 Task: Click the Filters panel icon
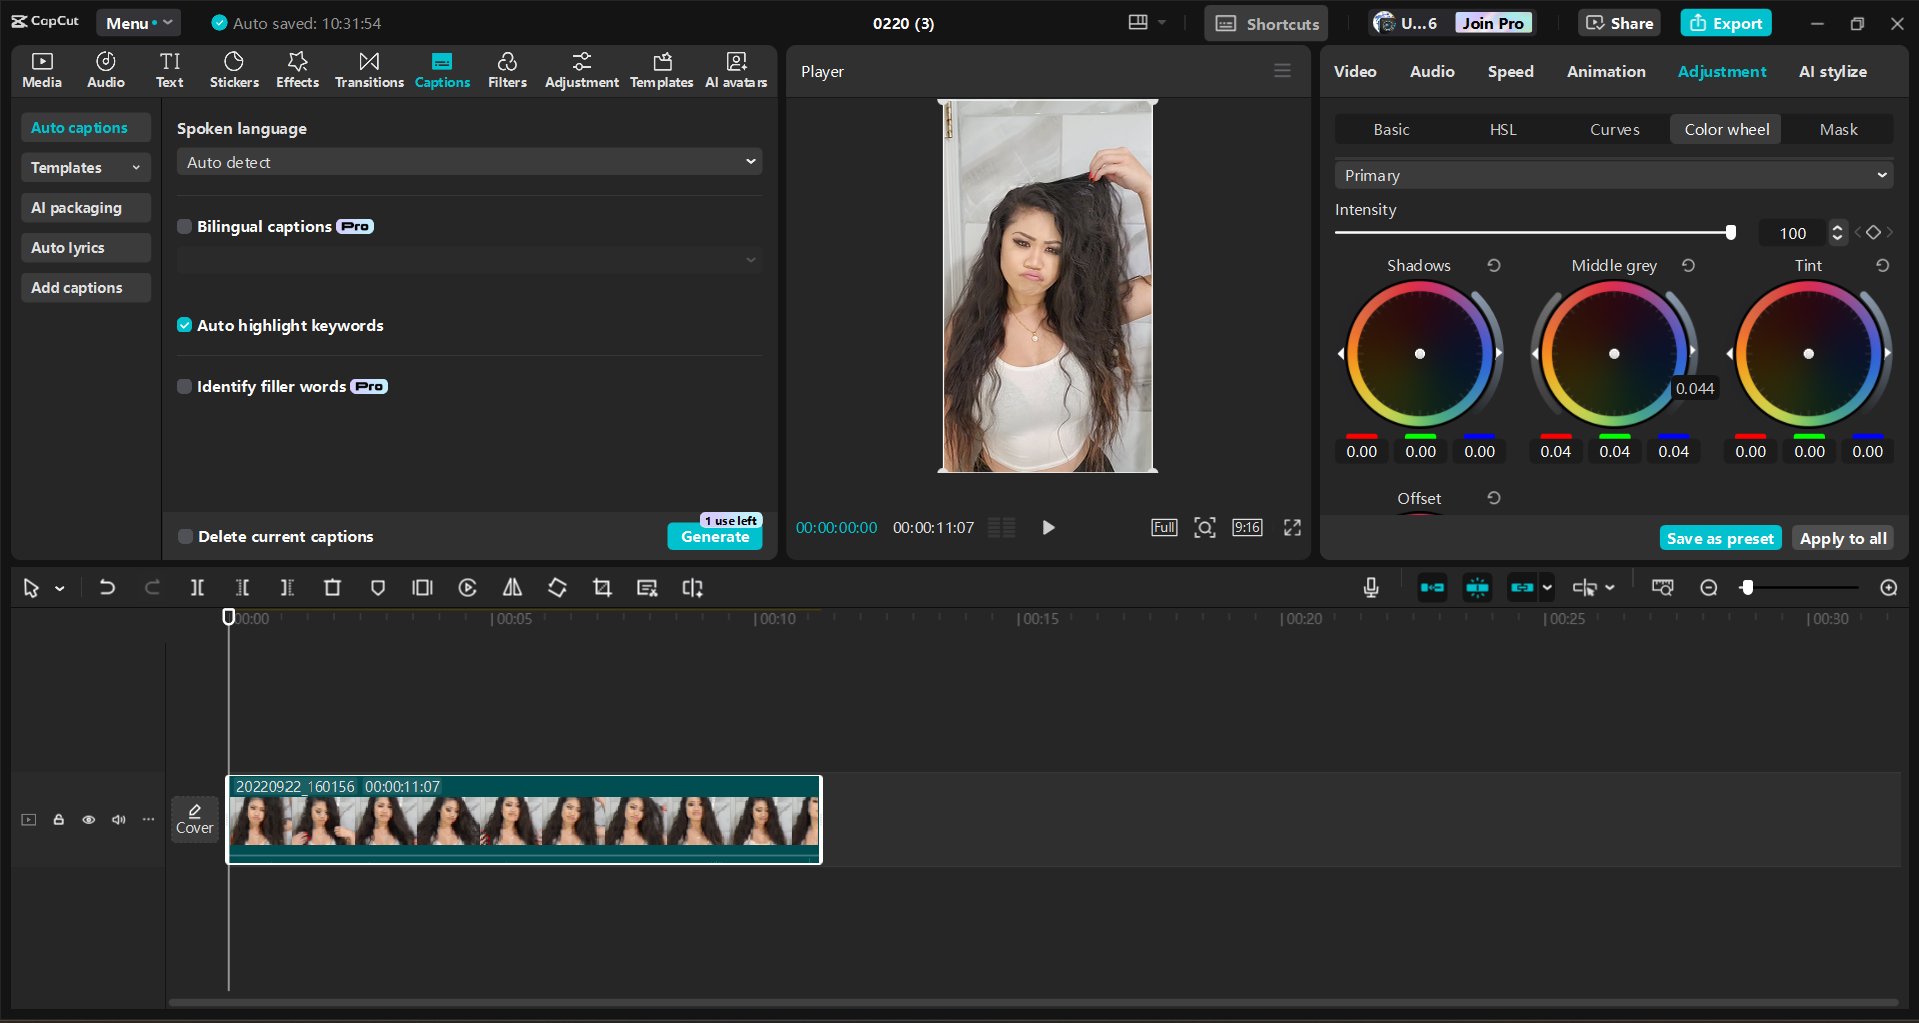point(507,69)
